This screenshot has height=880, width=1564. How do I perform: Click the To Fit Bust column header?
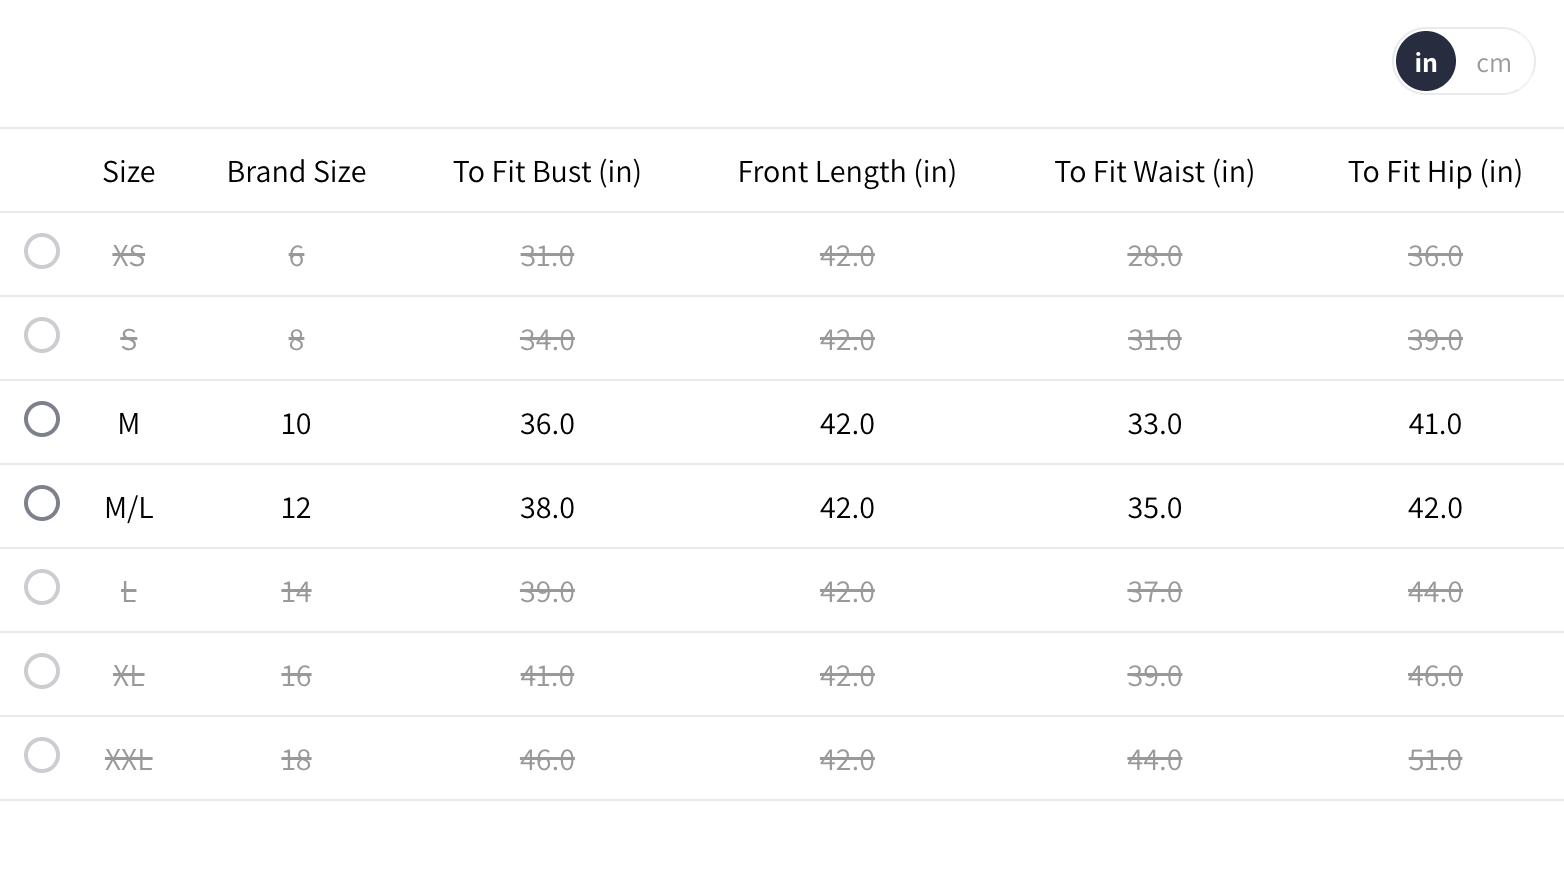pos(546,172)
